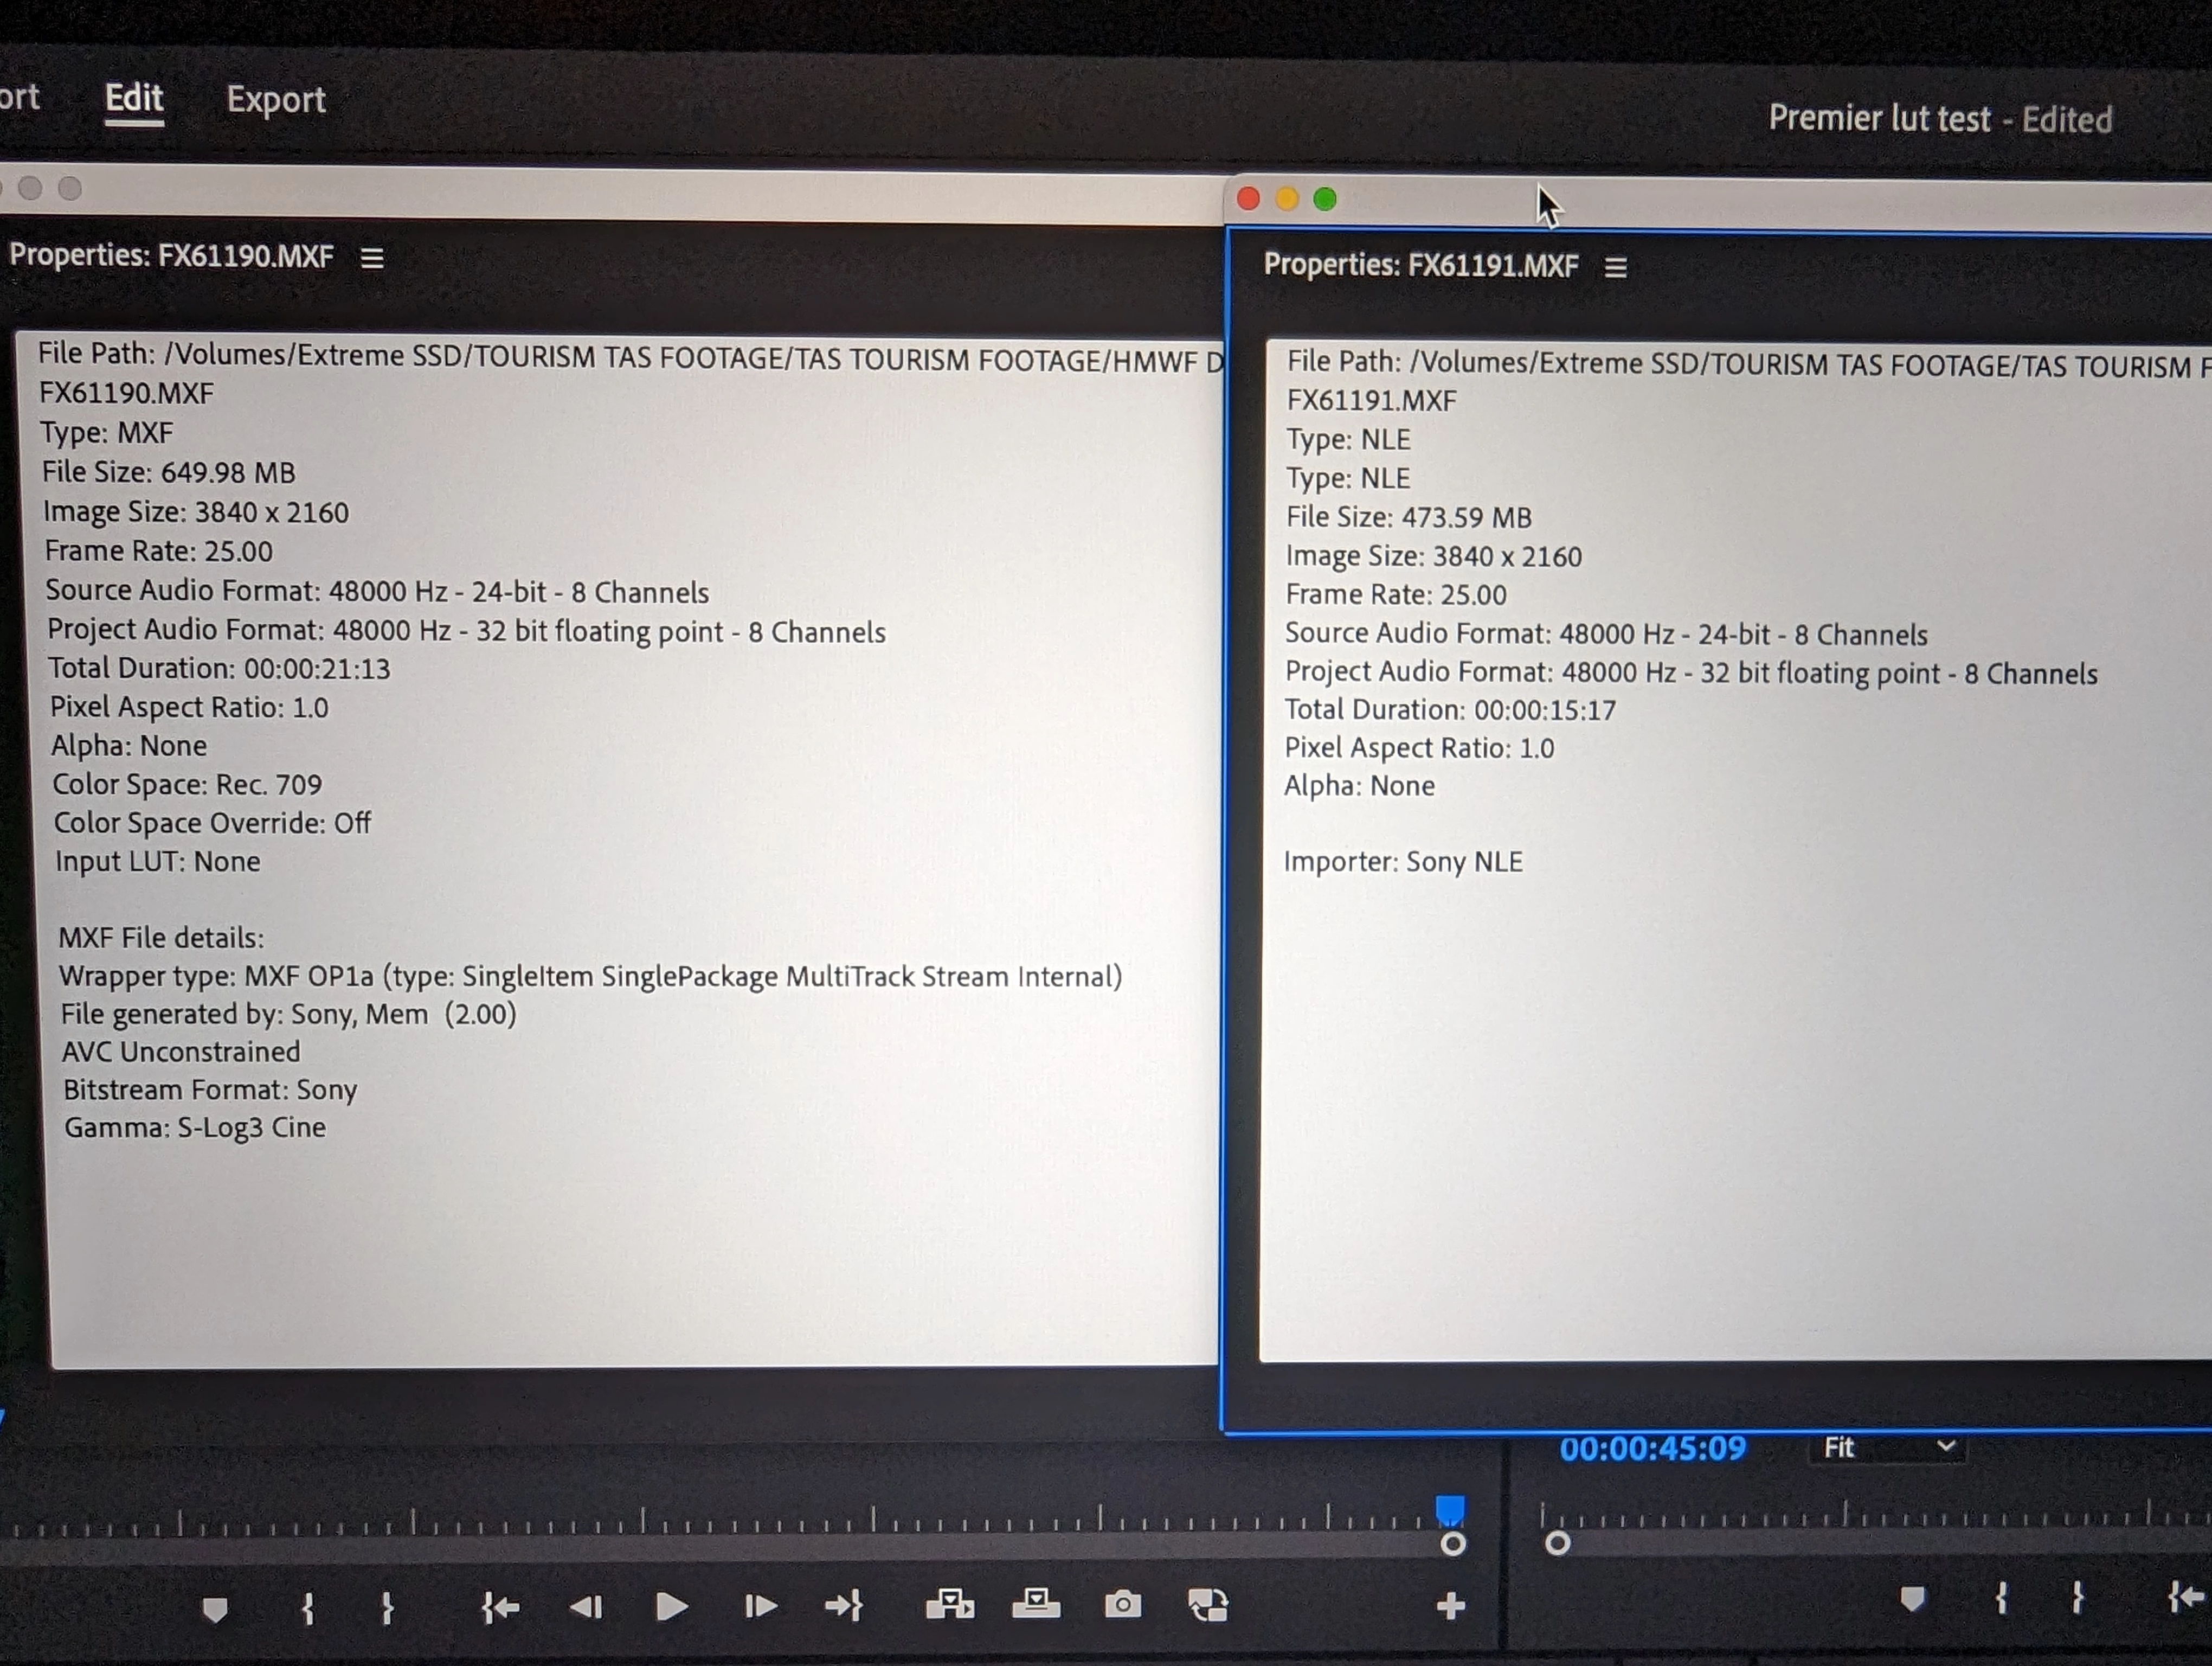
Task: Open FX61190.MXF properties panel menu
Action: click(372, 259)
